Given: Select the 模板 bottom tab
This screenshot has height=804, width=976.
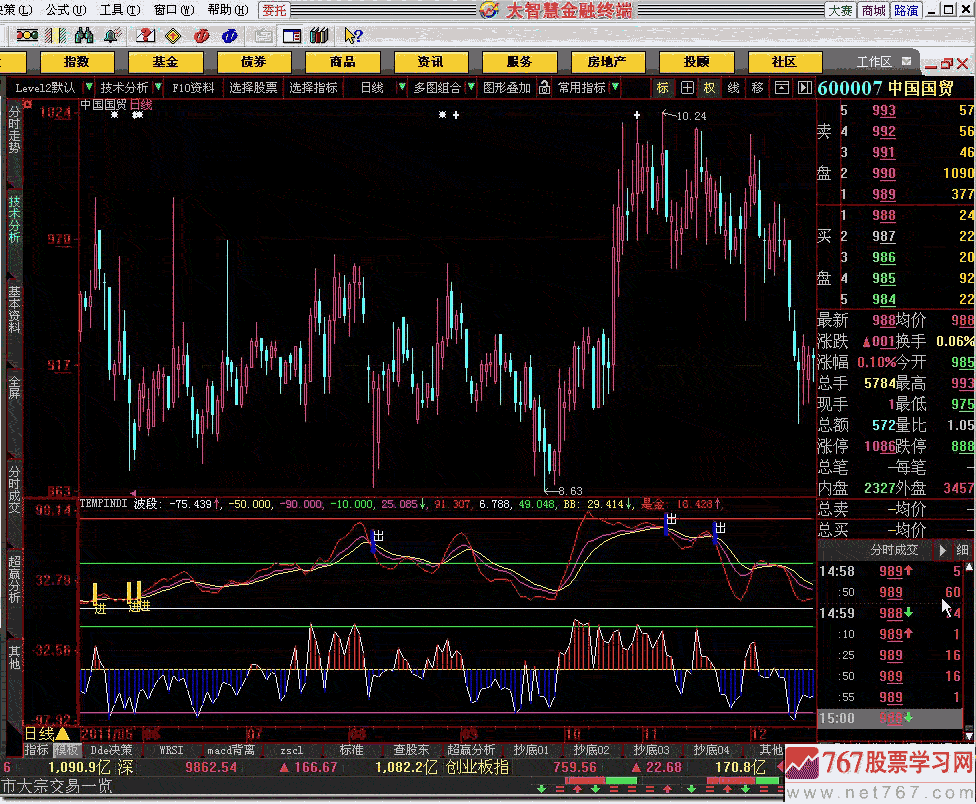Looking at the screenshot, I should pyautogui.click(x=66, y=750).
